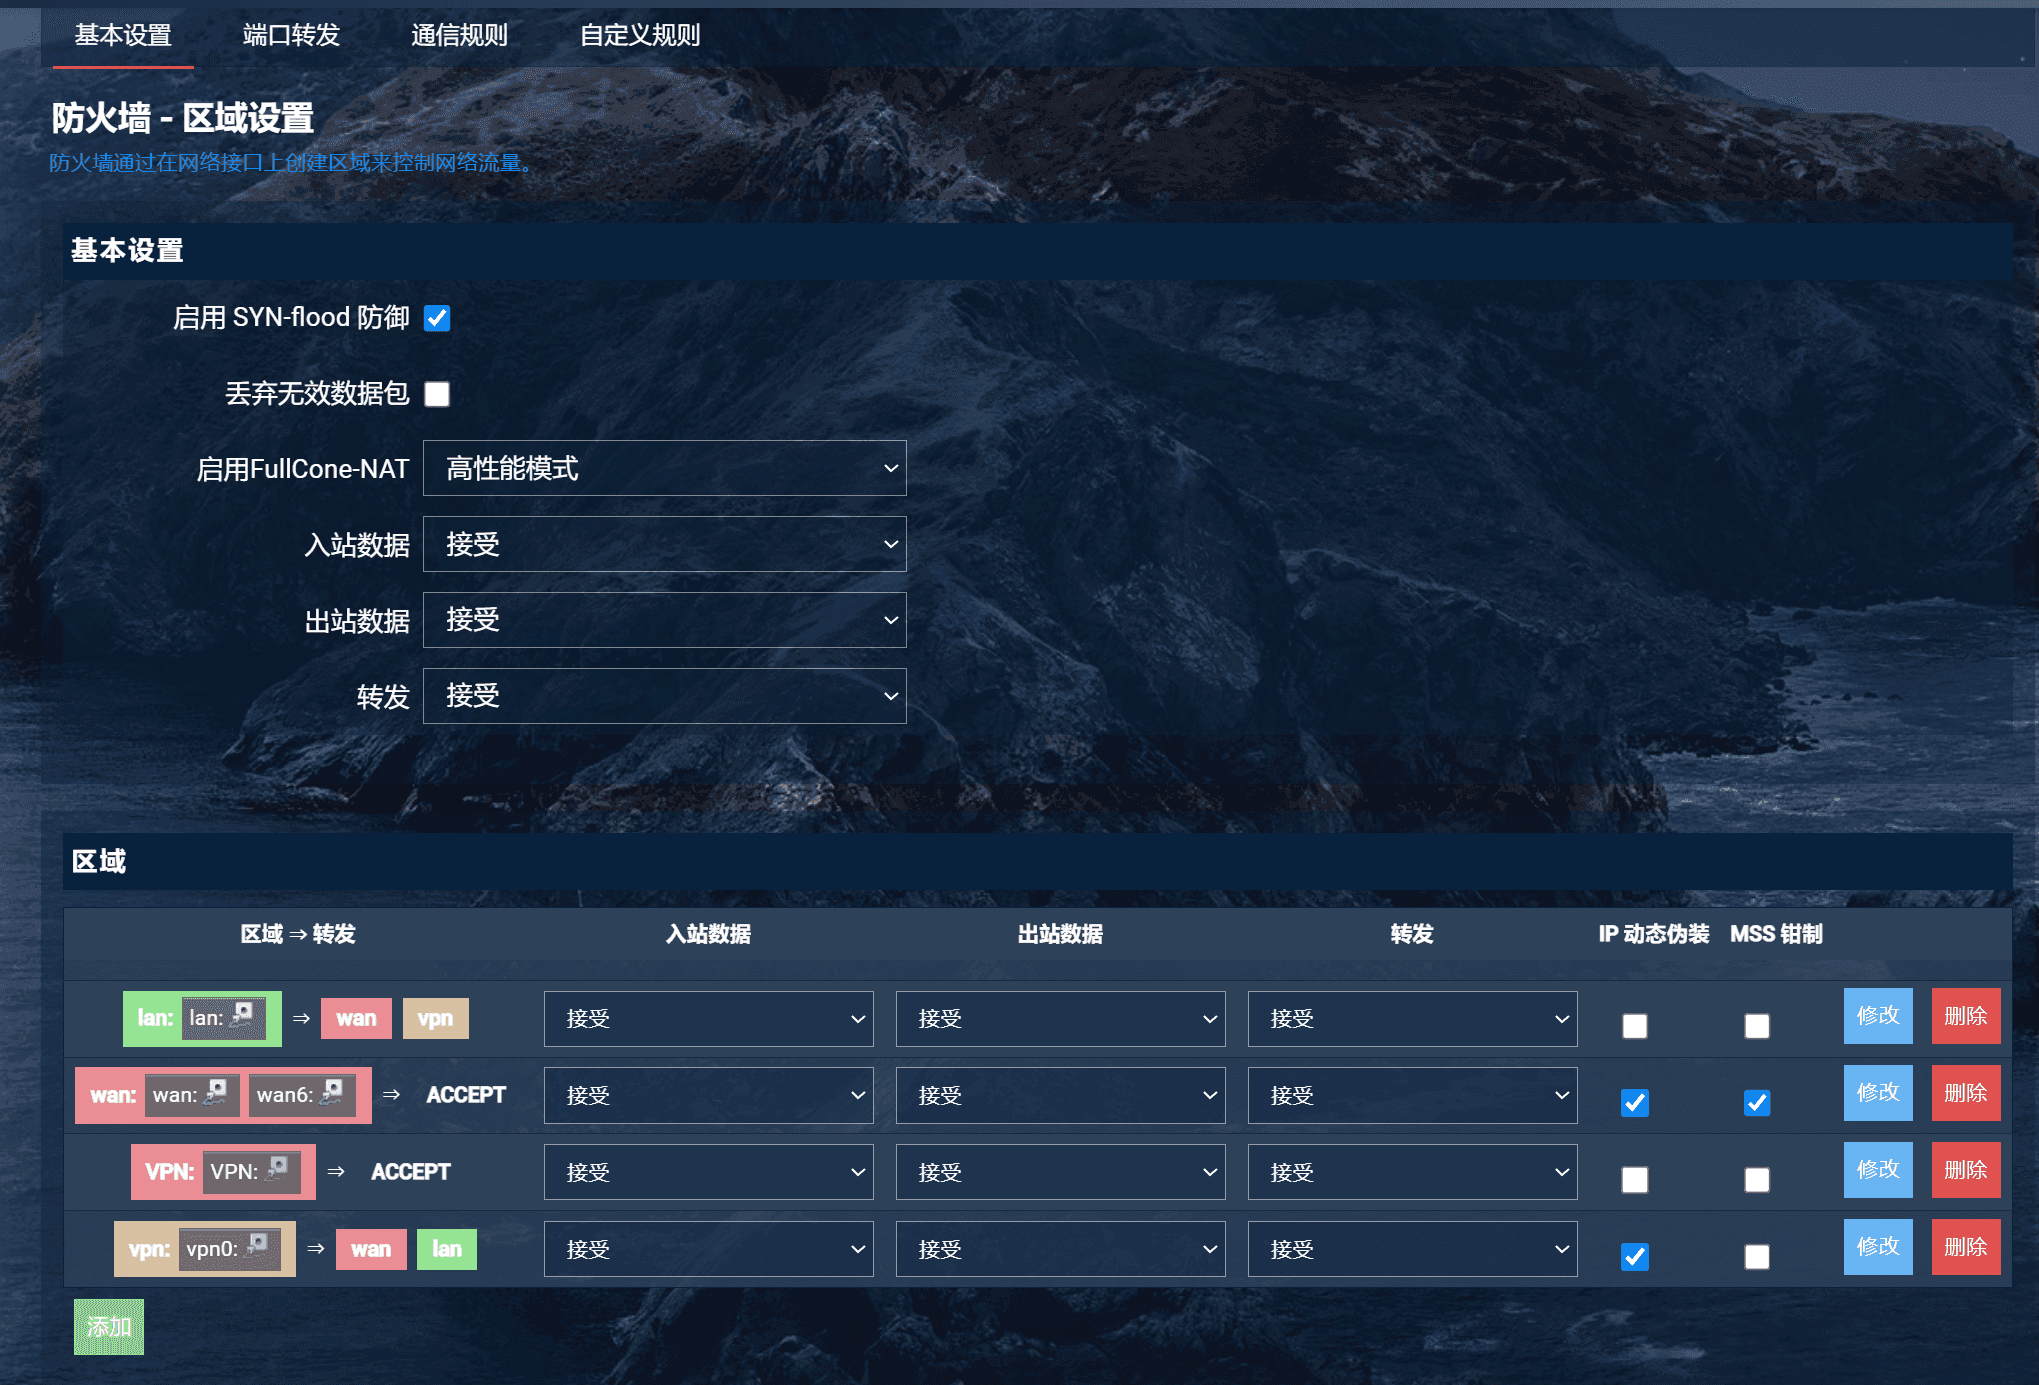Image resolution: width=2039 pixels, height=1385 pixels.
Task: Click 修改 button for the wan zone
Action: pyautogui.click(x=1877, y=1093)
